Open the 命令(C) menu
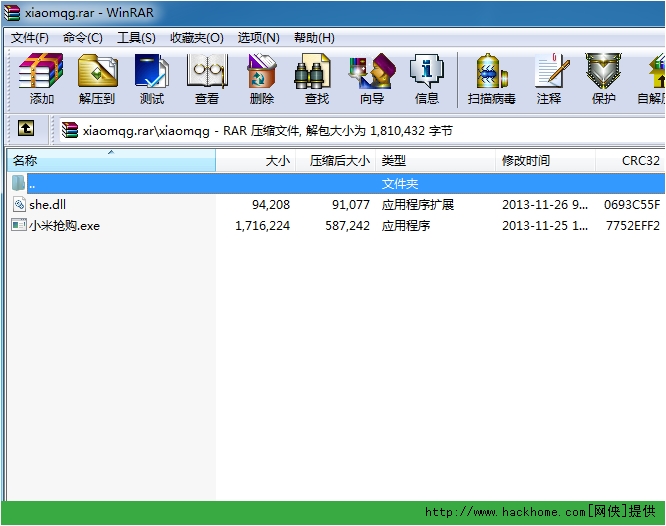 coord(83,38)
